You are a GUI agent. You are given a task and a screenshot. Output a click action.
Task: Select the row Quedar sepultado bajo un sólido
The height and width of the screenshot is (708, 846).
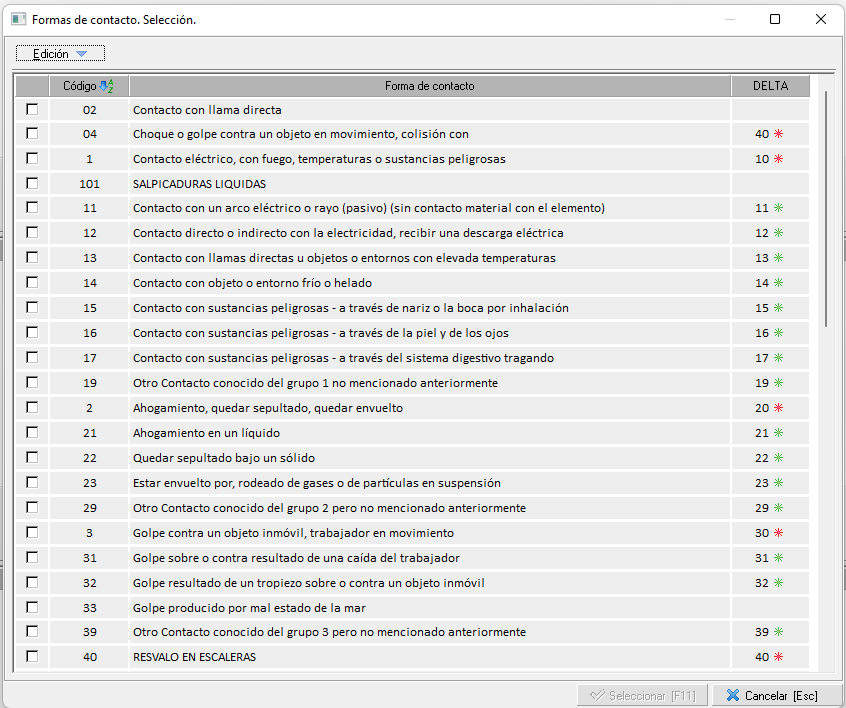pyautogui.click(x=224, y=458)
